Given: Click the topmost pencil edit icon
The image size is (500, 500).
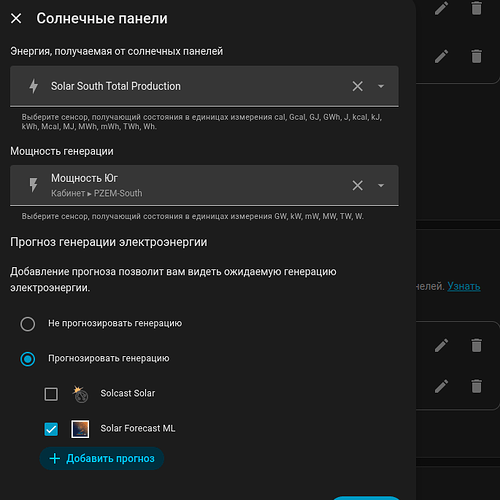Looking at the screenshot, I should [441, 8].
